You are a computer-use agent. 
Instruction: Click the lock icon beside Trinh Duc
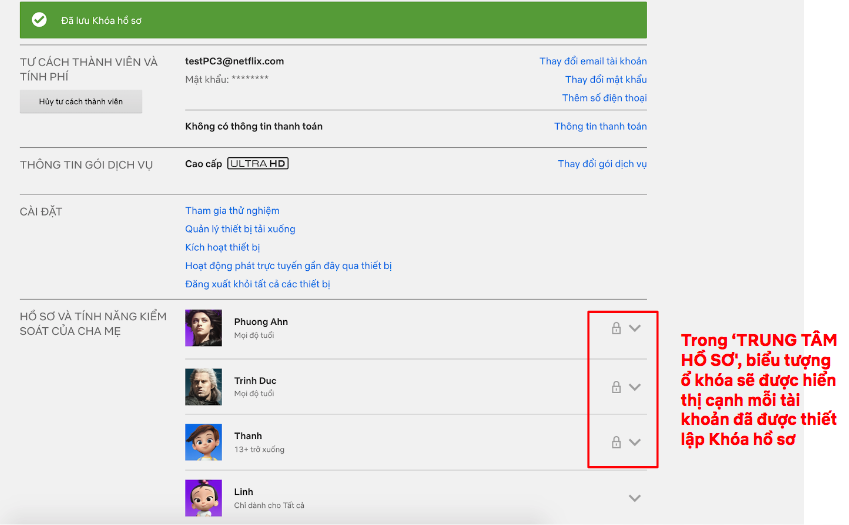click(x=616, y=387)
